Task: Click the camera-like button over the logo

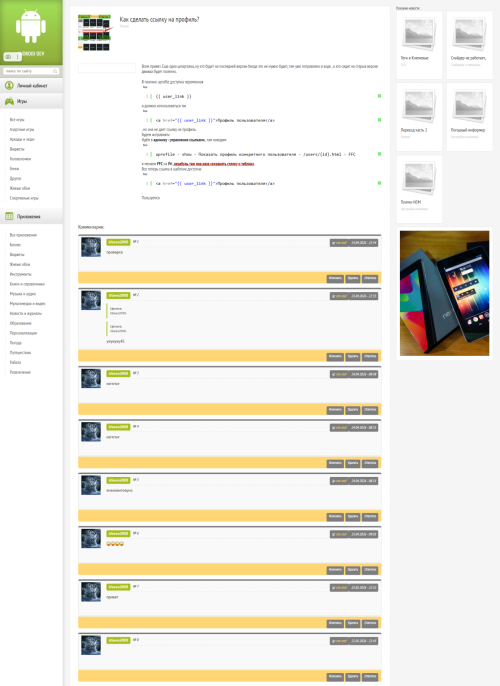Action: pos(8,57)
